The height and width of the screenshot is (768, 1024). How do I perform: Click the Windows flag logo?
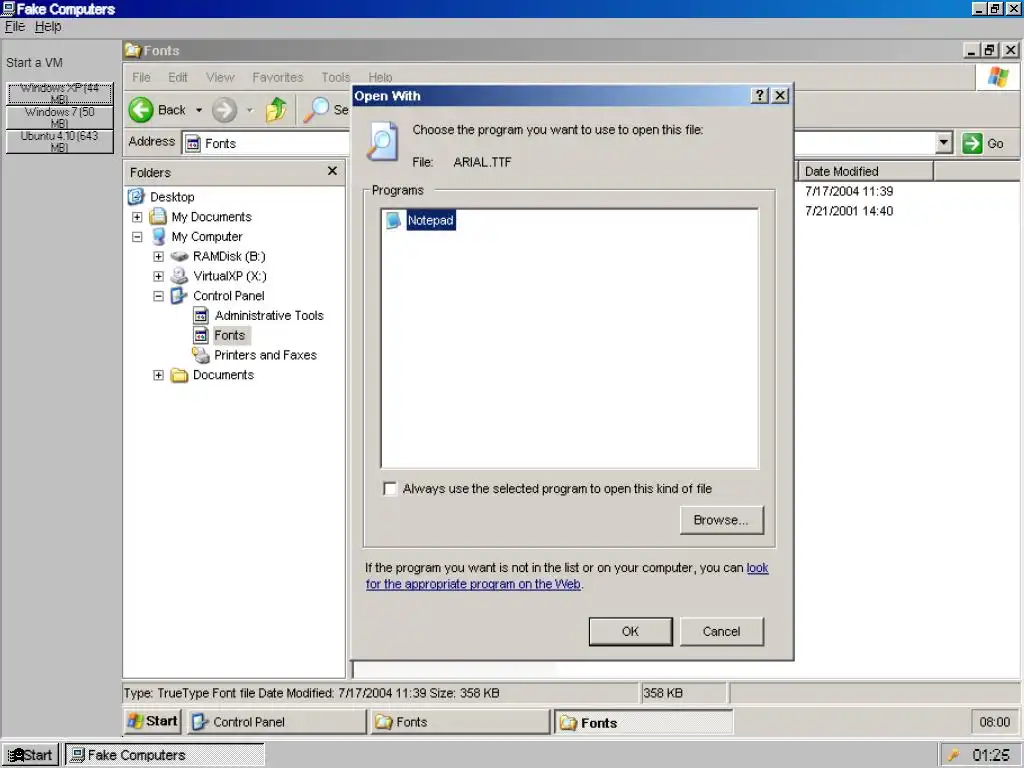997,77
